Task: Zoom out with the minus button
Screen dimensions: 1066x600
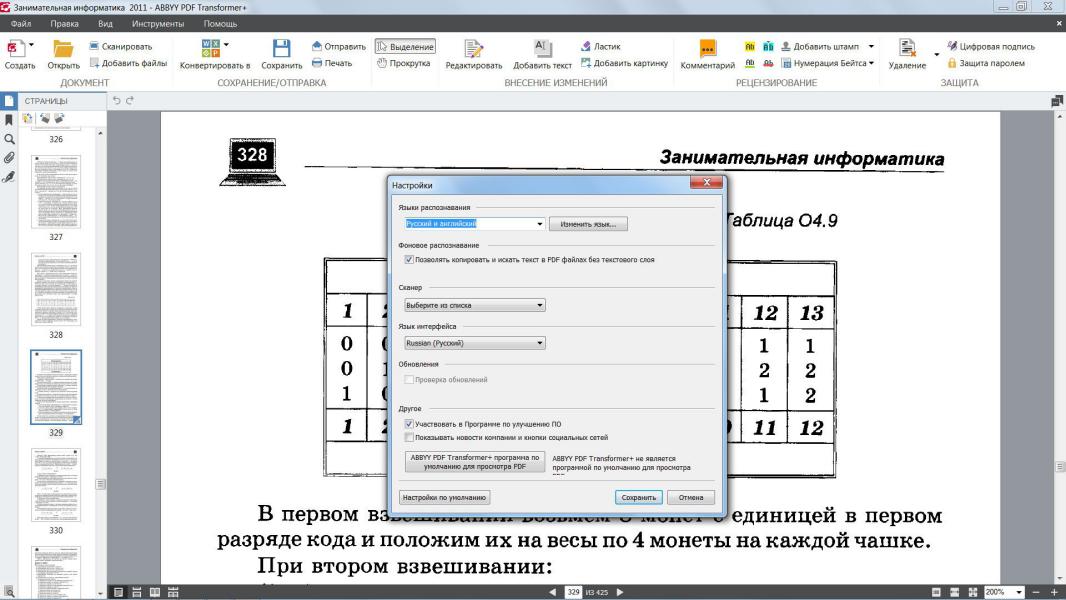Action: (x=1035, y=593)
